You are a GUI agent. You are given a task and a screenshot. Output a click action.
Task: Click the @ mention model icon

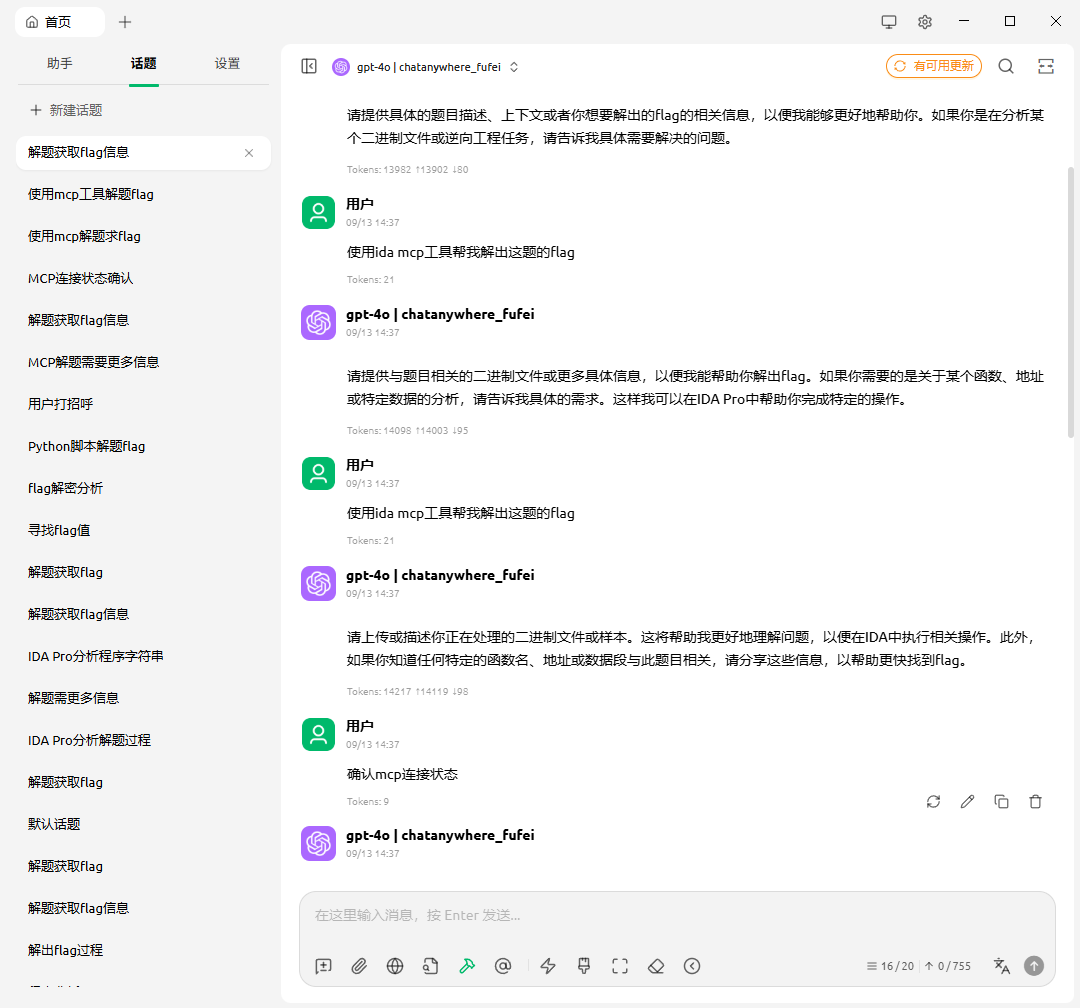[503, 966]
